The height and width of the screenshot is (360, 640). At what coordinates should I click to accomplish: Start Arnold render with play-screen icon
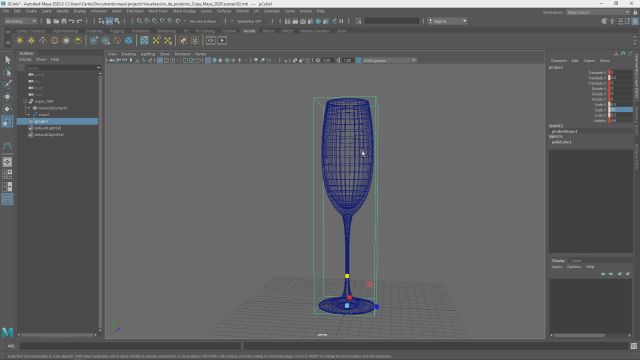(x=222, y=40)
